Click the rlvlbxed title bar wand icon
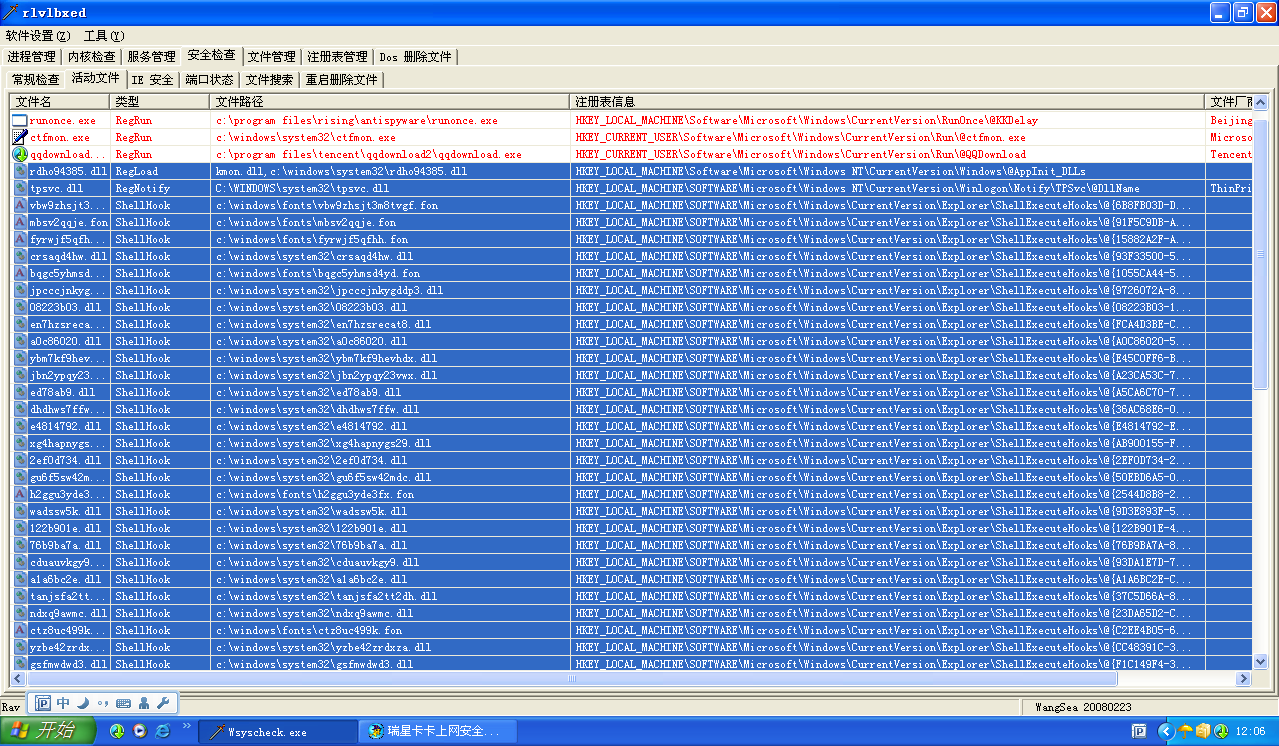 (x=11, y=12)
